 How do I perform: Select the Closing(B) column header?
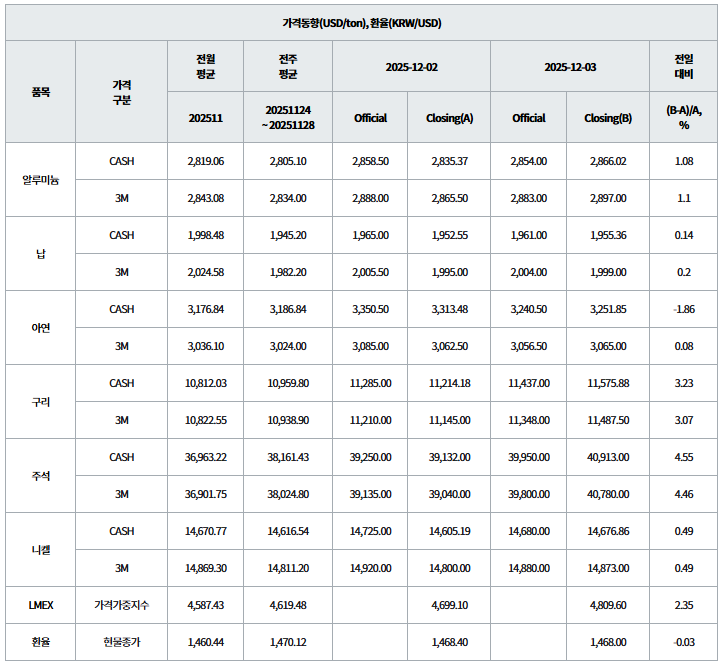tap(607, 118)
